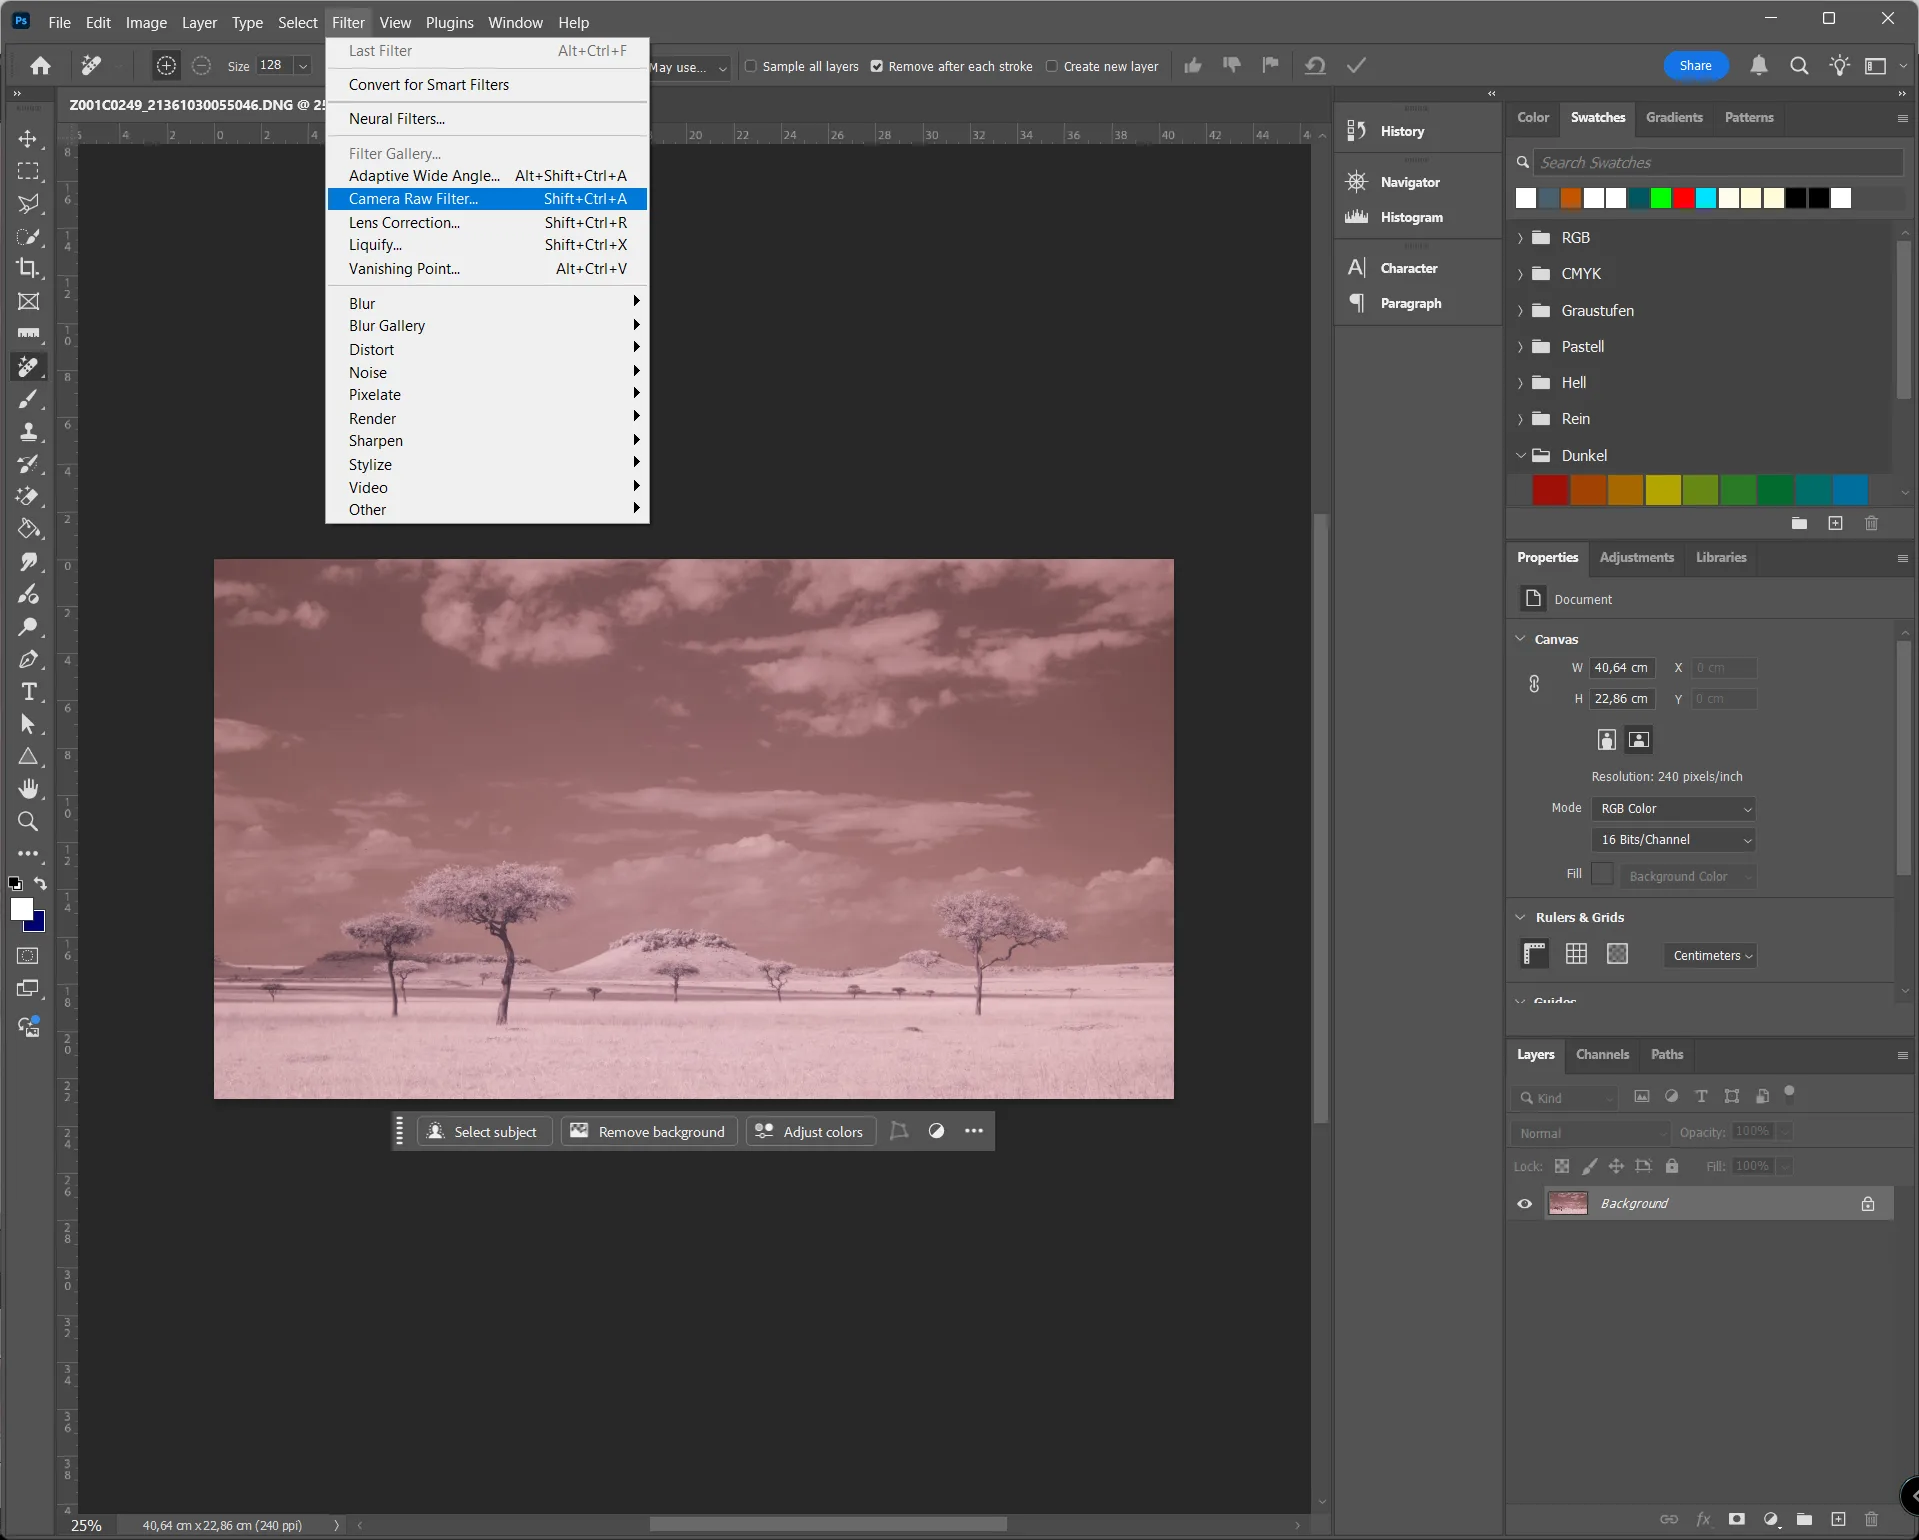1919x1540 pixels.
Task: Enable Sample all layers checkbox
Action: [x=751, y=67]
